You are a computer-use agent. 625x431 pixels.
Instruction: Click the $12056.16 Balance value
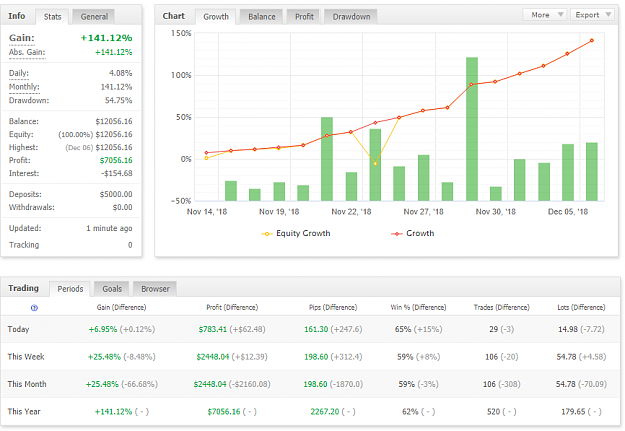click(x=114, y=121)
